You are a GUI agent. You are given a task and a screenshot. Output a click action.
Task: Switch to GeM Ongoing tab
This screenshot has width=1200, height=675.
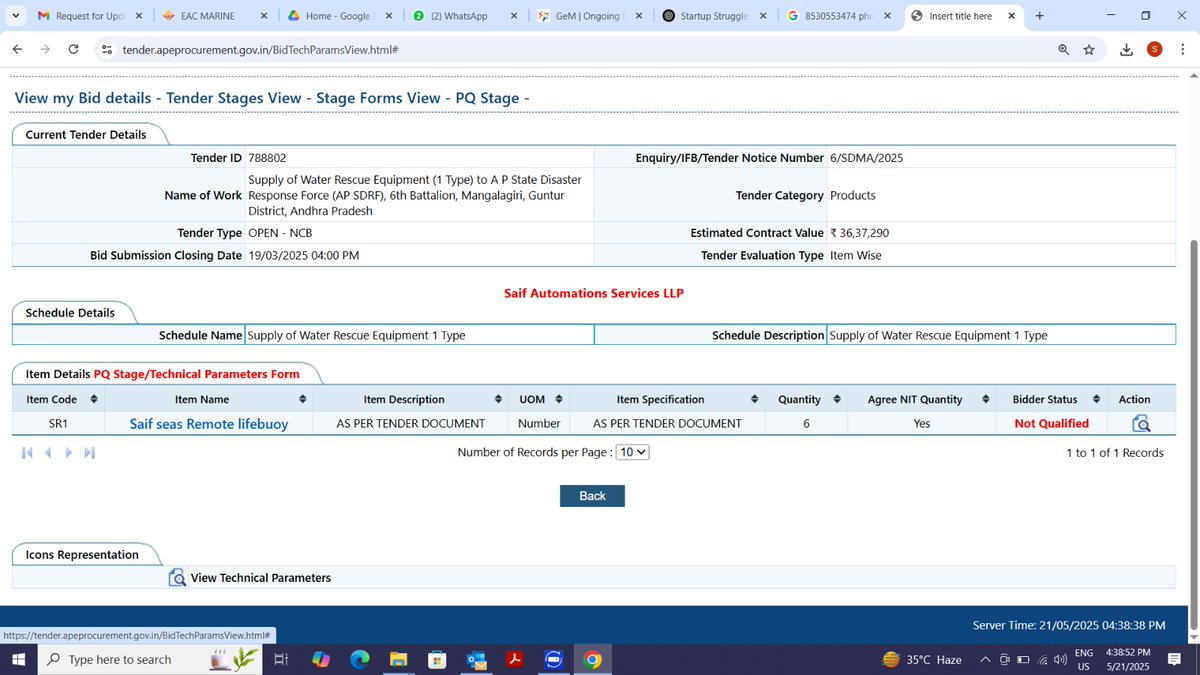coord(588,16)
